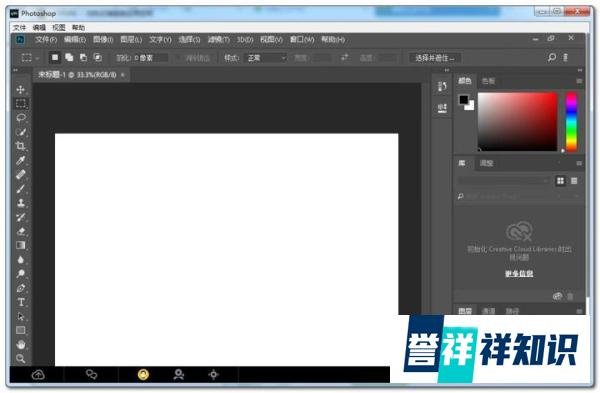Open the Color panel flyout menu
The height and width of the screenshot is (393, 600).
(579, 81)
